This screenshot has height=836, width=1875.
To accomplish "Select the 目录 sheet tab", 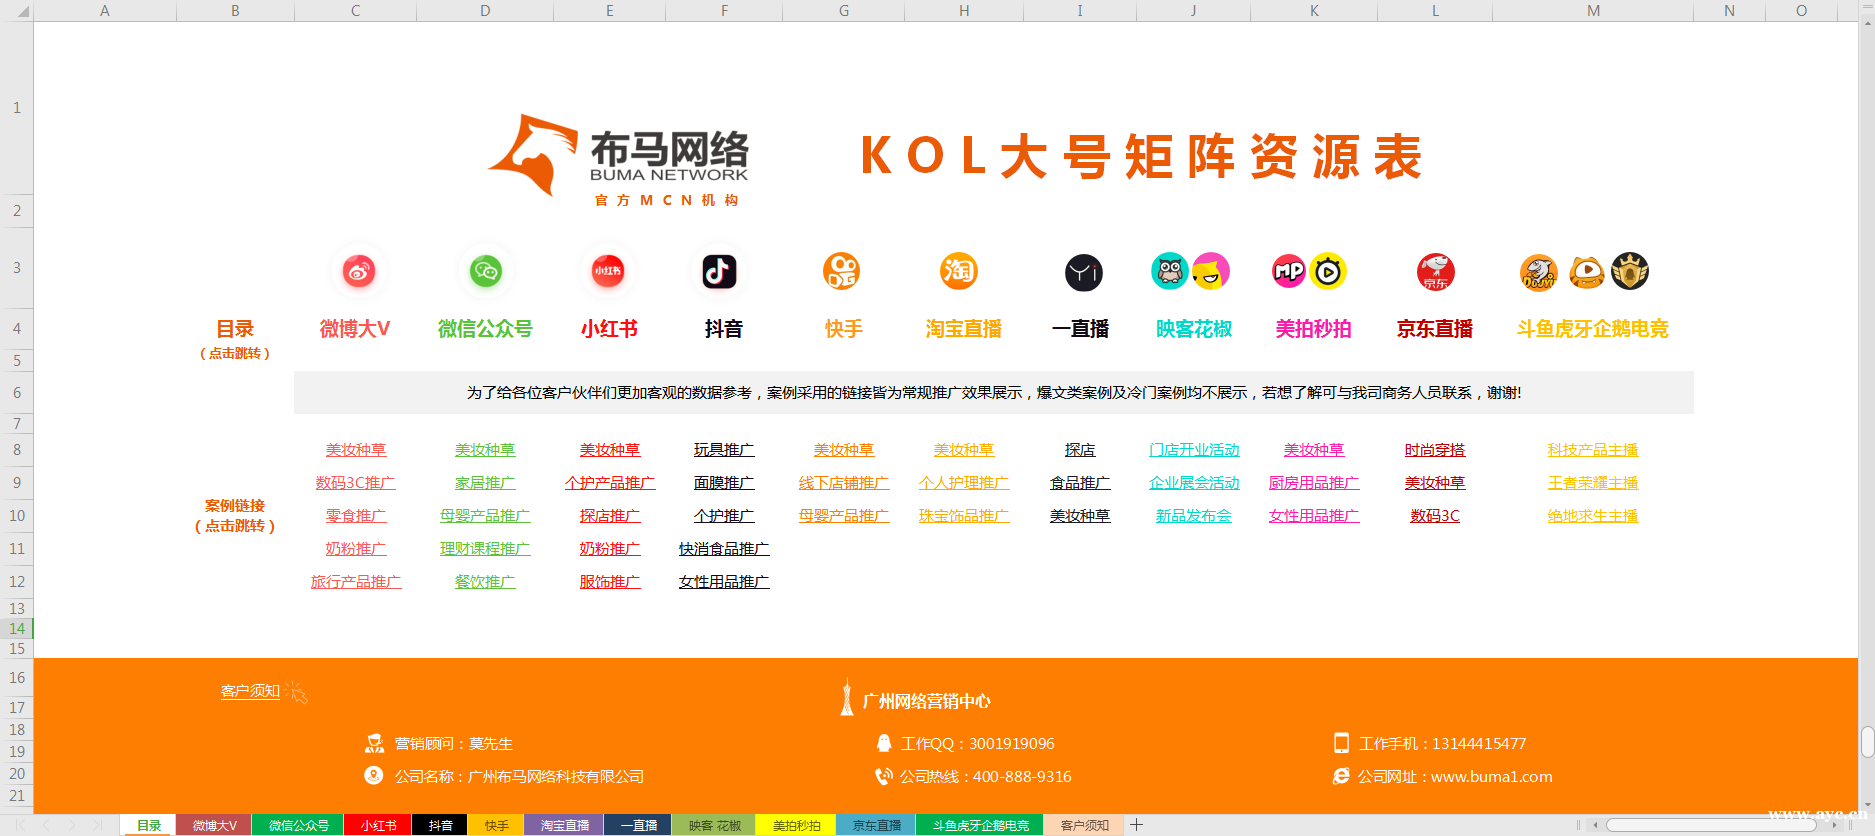I will point(148,825).
